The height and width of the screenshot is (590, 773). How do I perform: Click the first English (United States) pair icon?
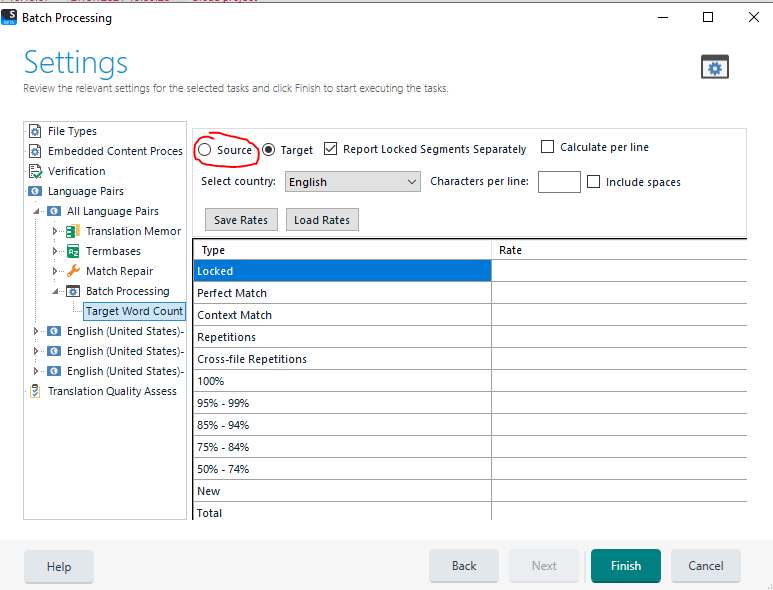pos(54,331)
